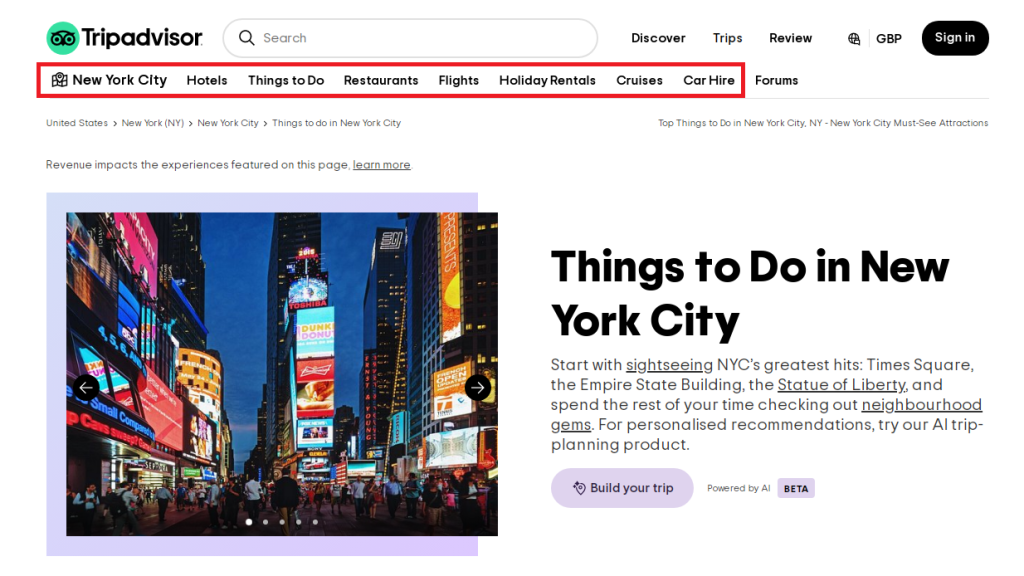Select the first carousel dot

click(x=249, y=522)
